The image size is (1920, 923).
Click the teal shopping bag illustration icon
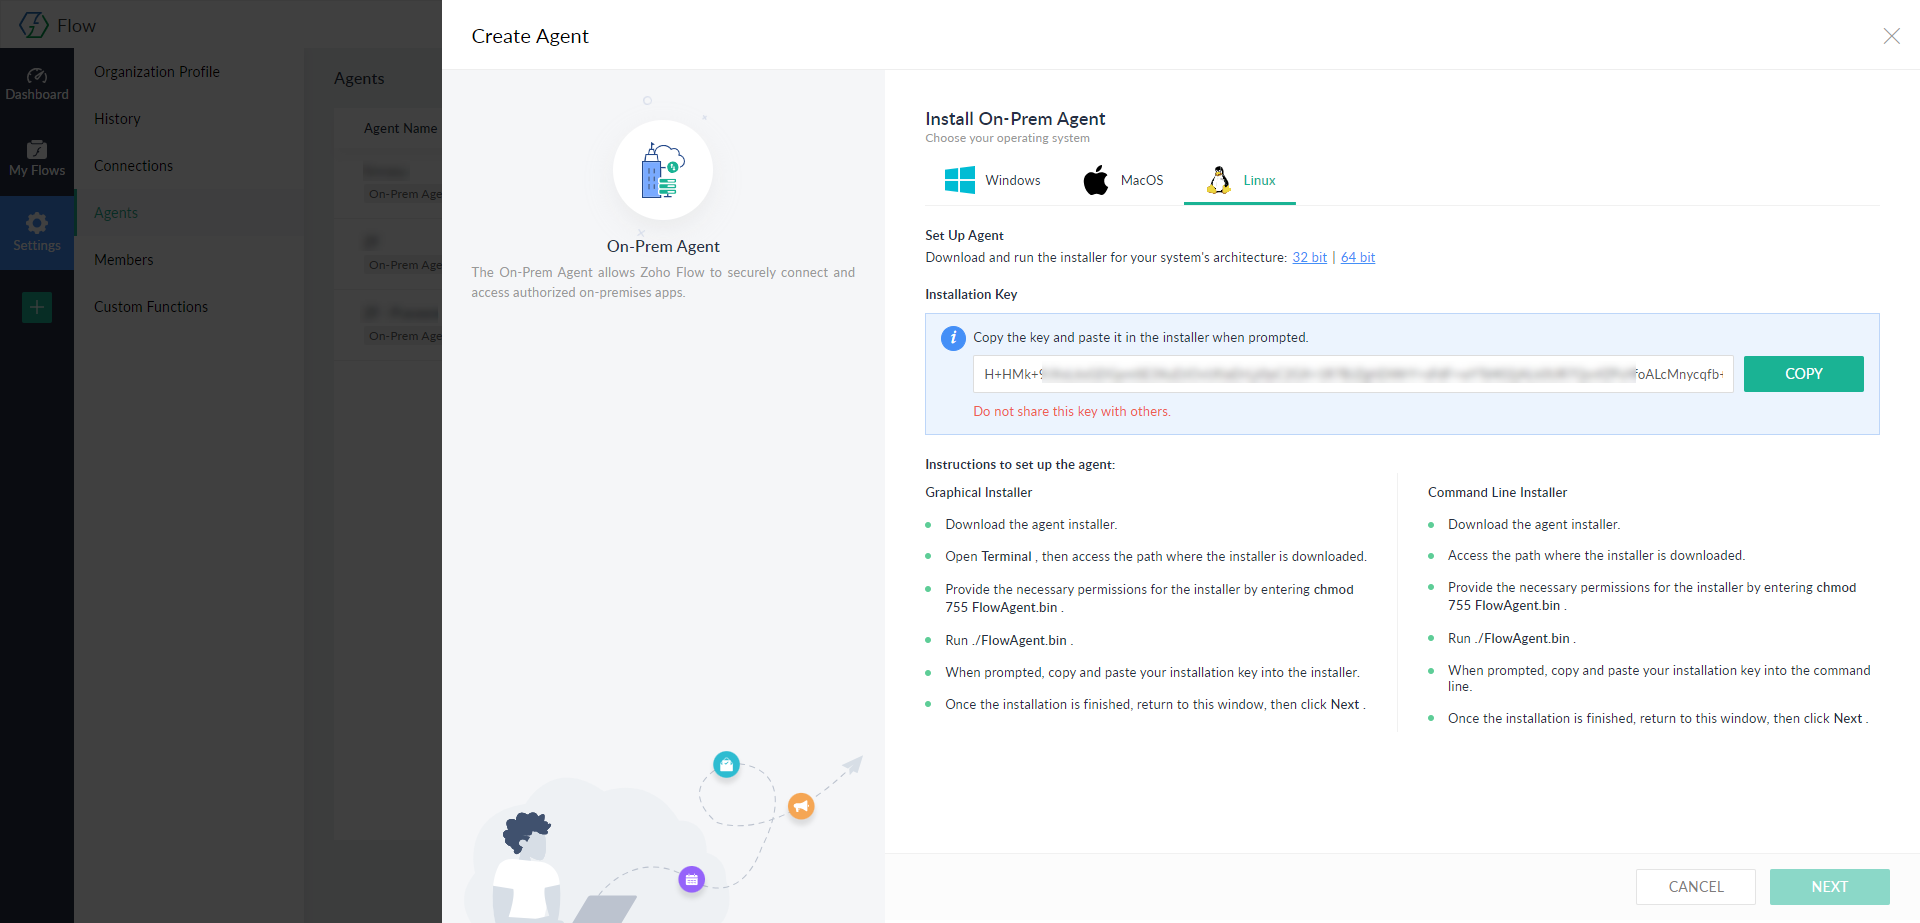pyautogui.click(x=726, y=765)
